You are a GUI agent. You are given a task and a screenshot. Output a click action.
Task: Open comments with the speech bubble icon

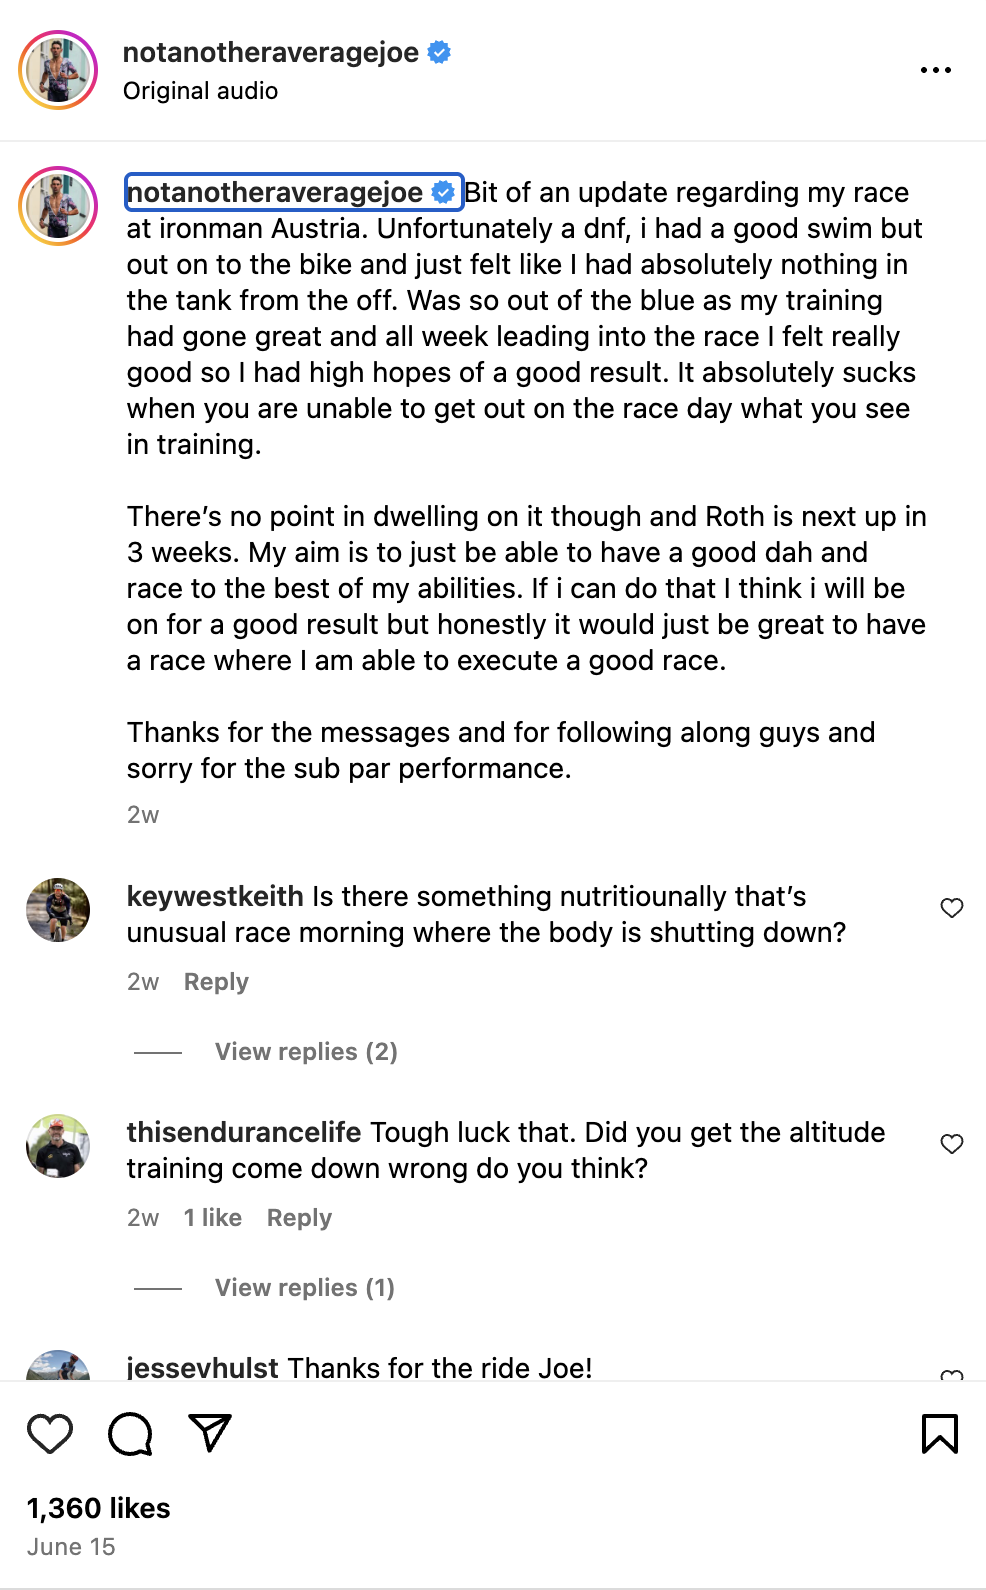(x=130, y=1433)
